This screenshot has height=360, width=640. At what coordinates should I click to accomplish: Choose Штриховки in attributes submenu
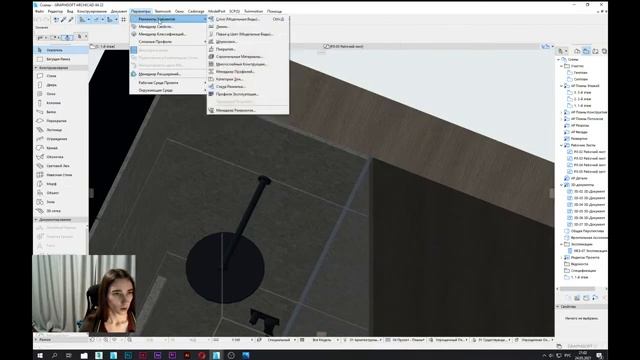pyautogui.click(x=247, y=42)
